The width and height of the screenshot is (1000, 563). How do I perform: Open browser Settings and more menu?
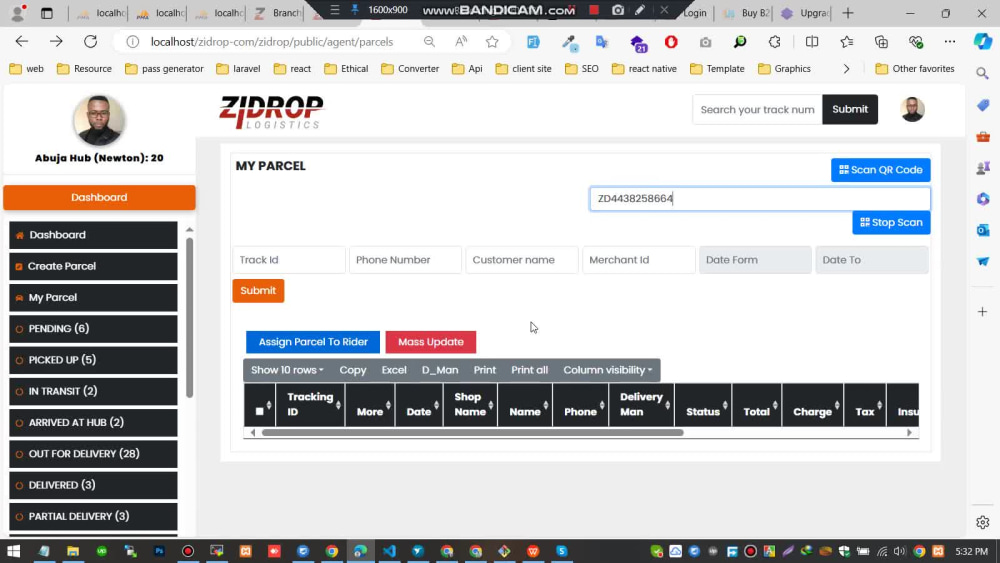click(950, 42)
